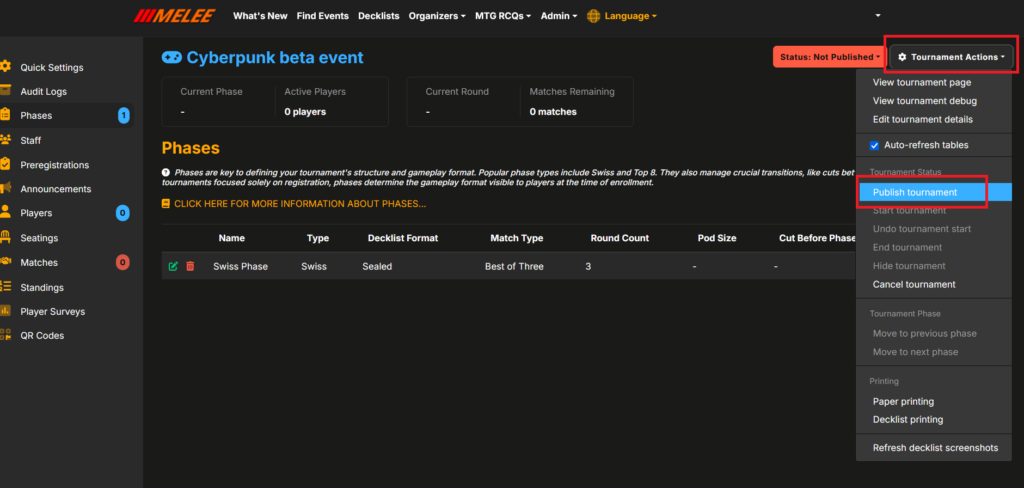Screen dimensions: 1024x488
Task: Expand the Admin dropdown menu
Action: (558, 16)
